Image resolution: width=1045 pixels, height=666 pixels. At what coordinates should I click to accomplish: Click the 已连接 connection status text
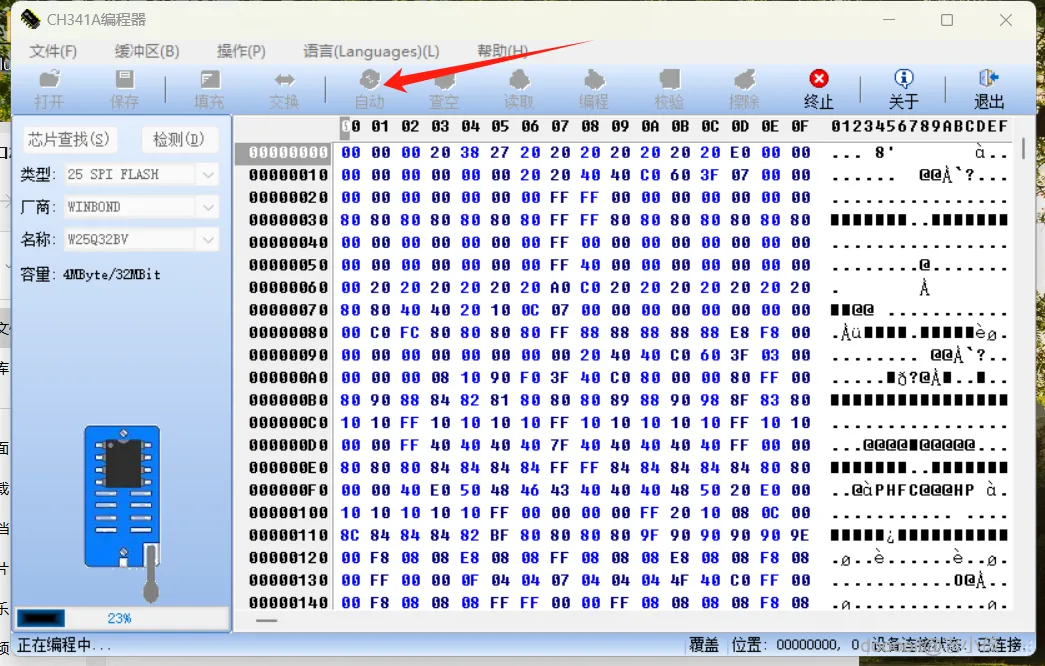coord(999,645)
